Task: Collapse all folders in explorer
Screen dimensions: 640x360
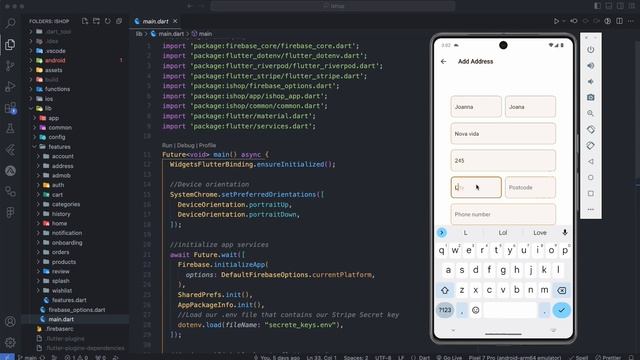Action: [119, 21]
